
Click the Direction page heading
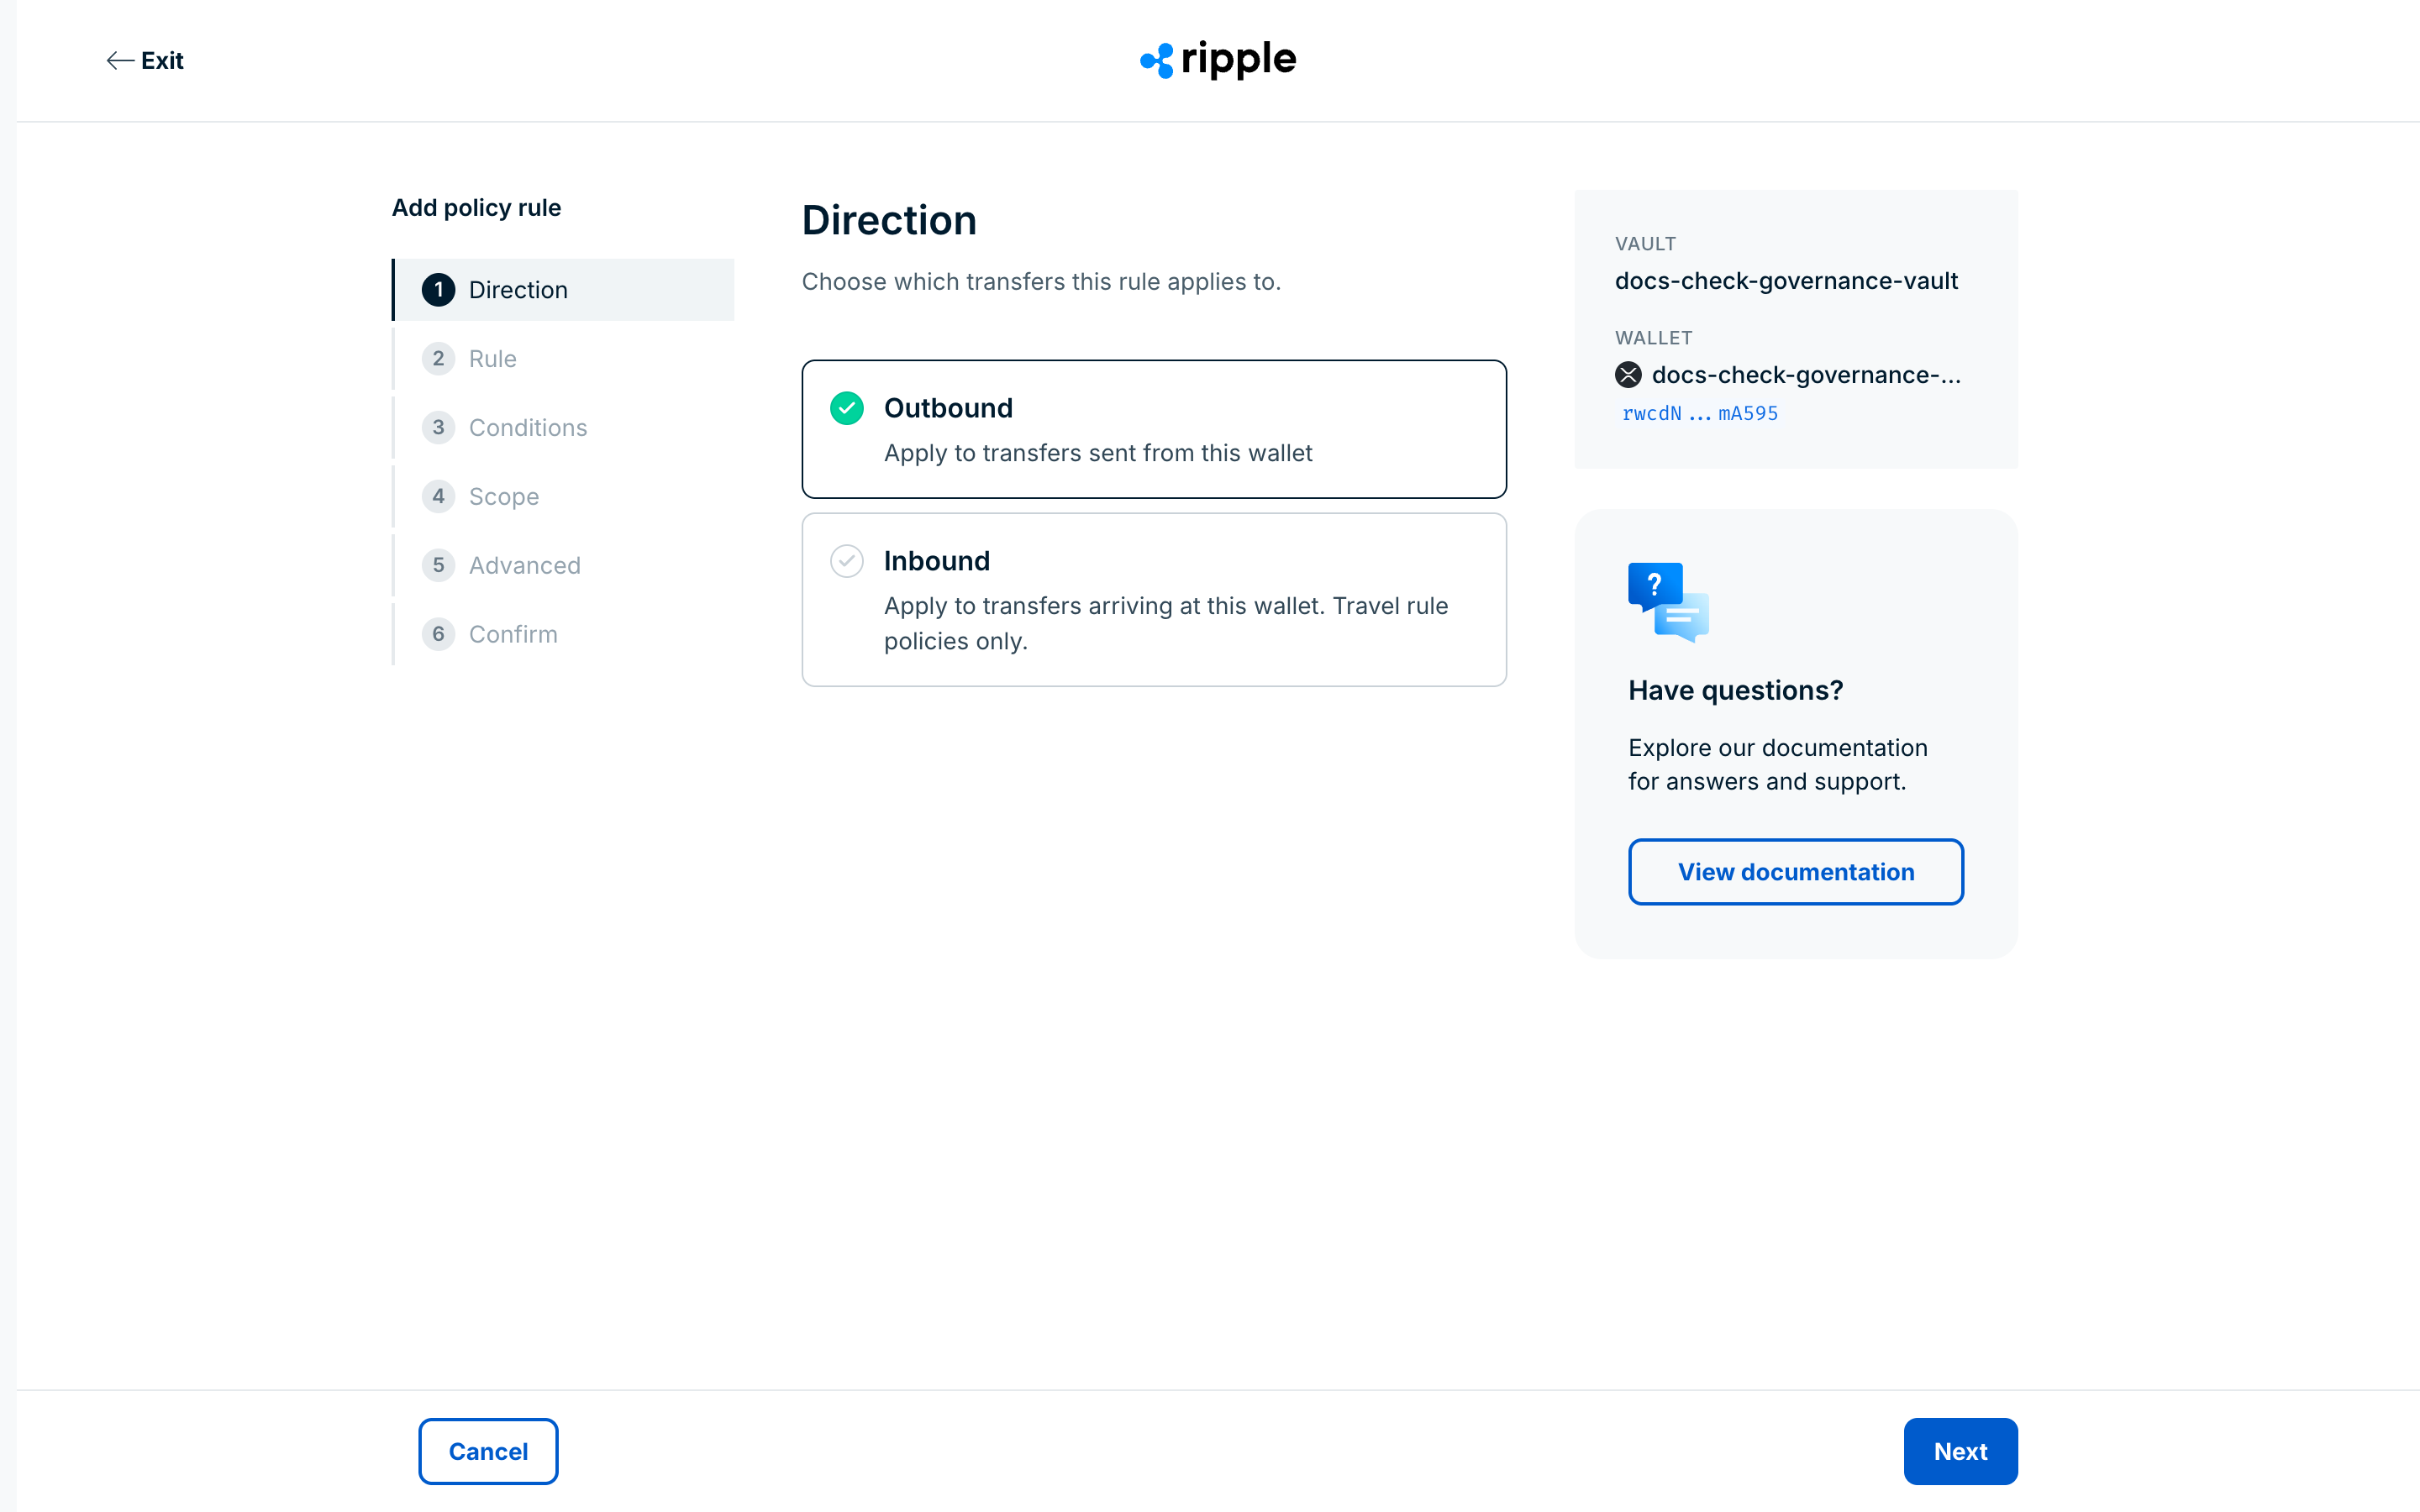click(x=889, y=220)
